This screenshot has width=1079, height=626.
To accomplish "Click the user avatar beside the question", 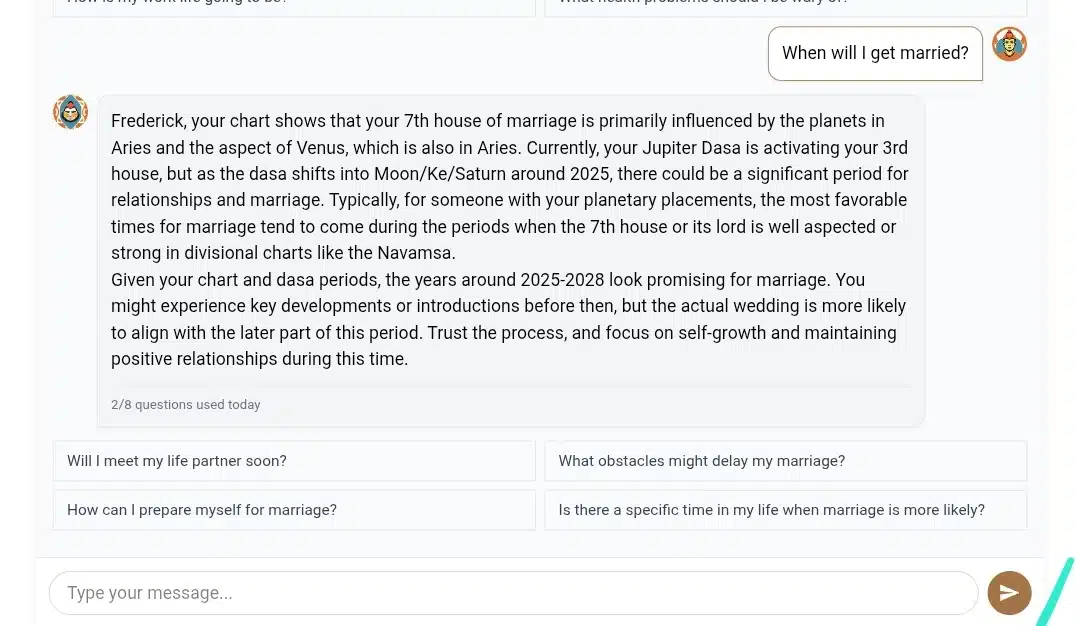I will coord(1009,45).
